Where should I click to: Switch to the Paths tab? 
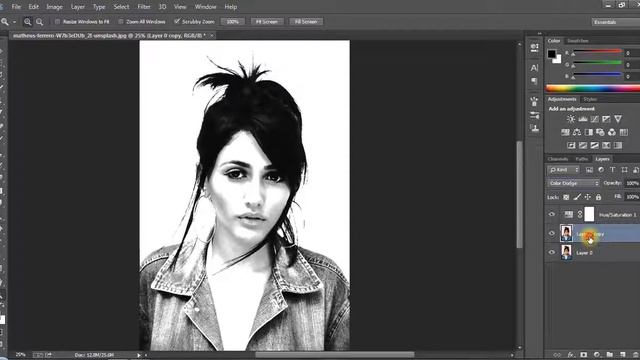[x=582, y=159]
